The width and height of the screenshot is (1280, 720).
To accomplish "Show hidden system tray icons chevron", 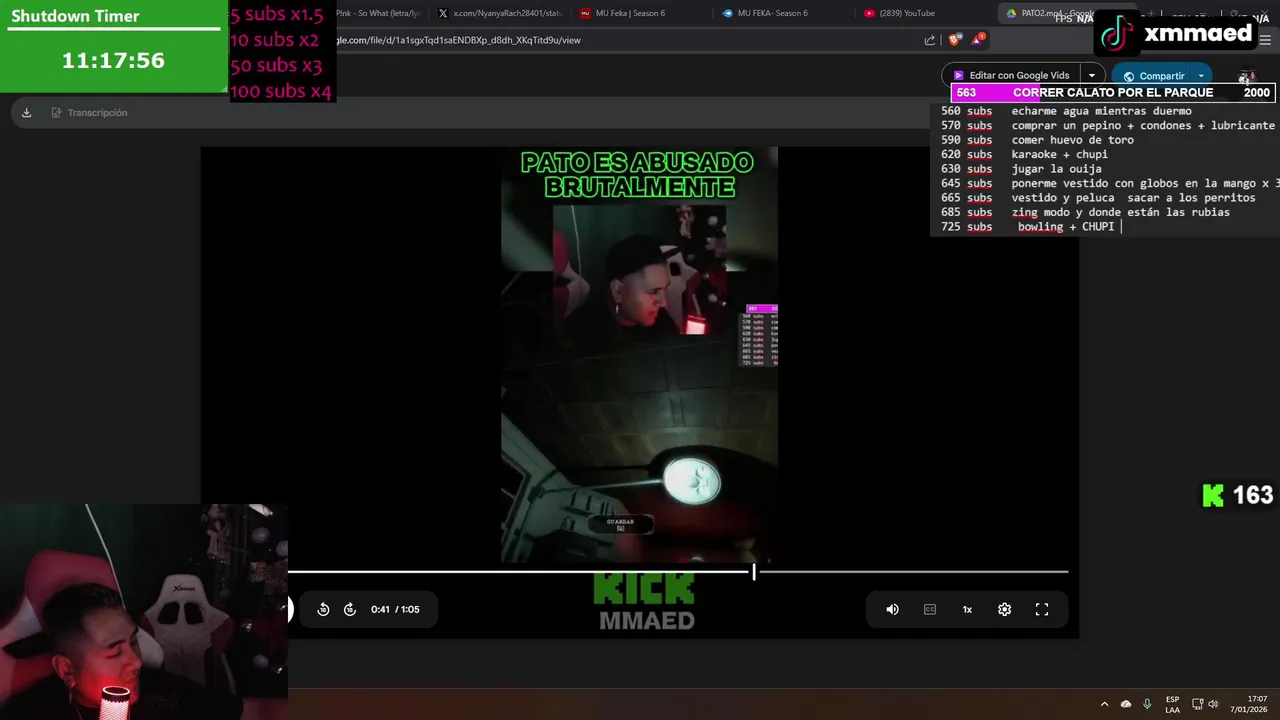I will (1104, 704).
